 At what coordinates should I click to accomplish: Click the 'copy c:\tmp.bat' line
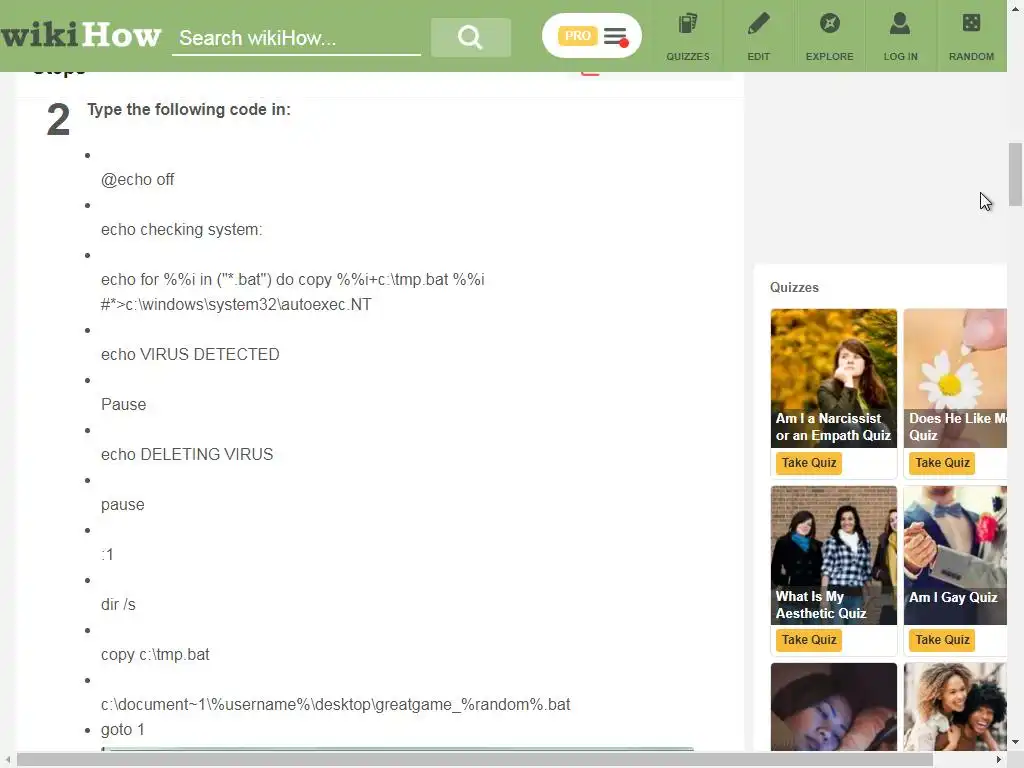155,654
